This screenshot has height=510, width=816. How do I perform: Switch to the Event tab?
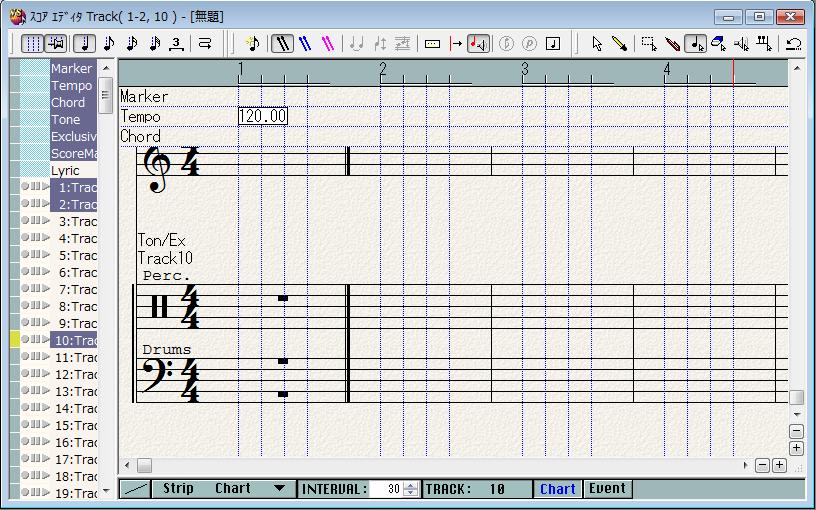[607, 489]
